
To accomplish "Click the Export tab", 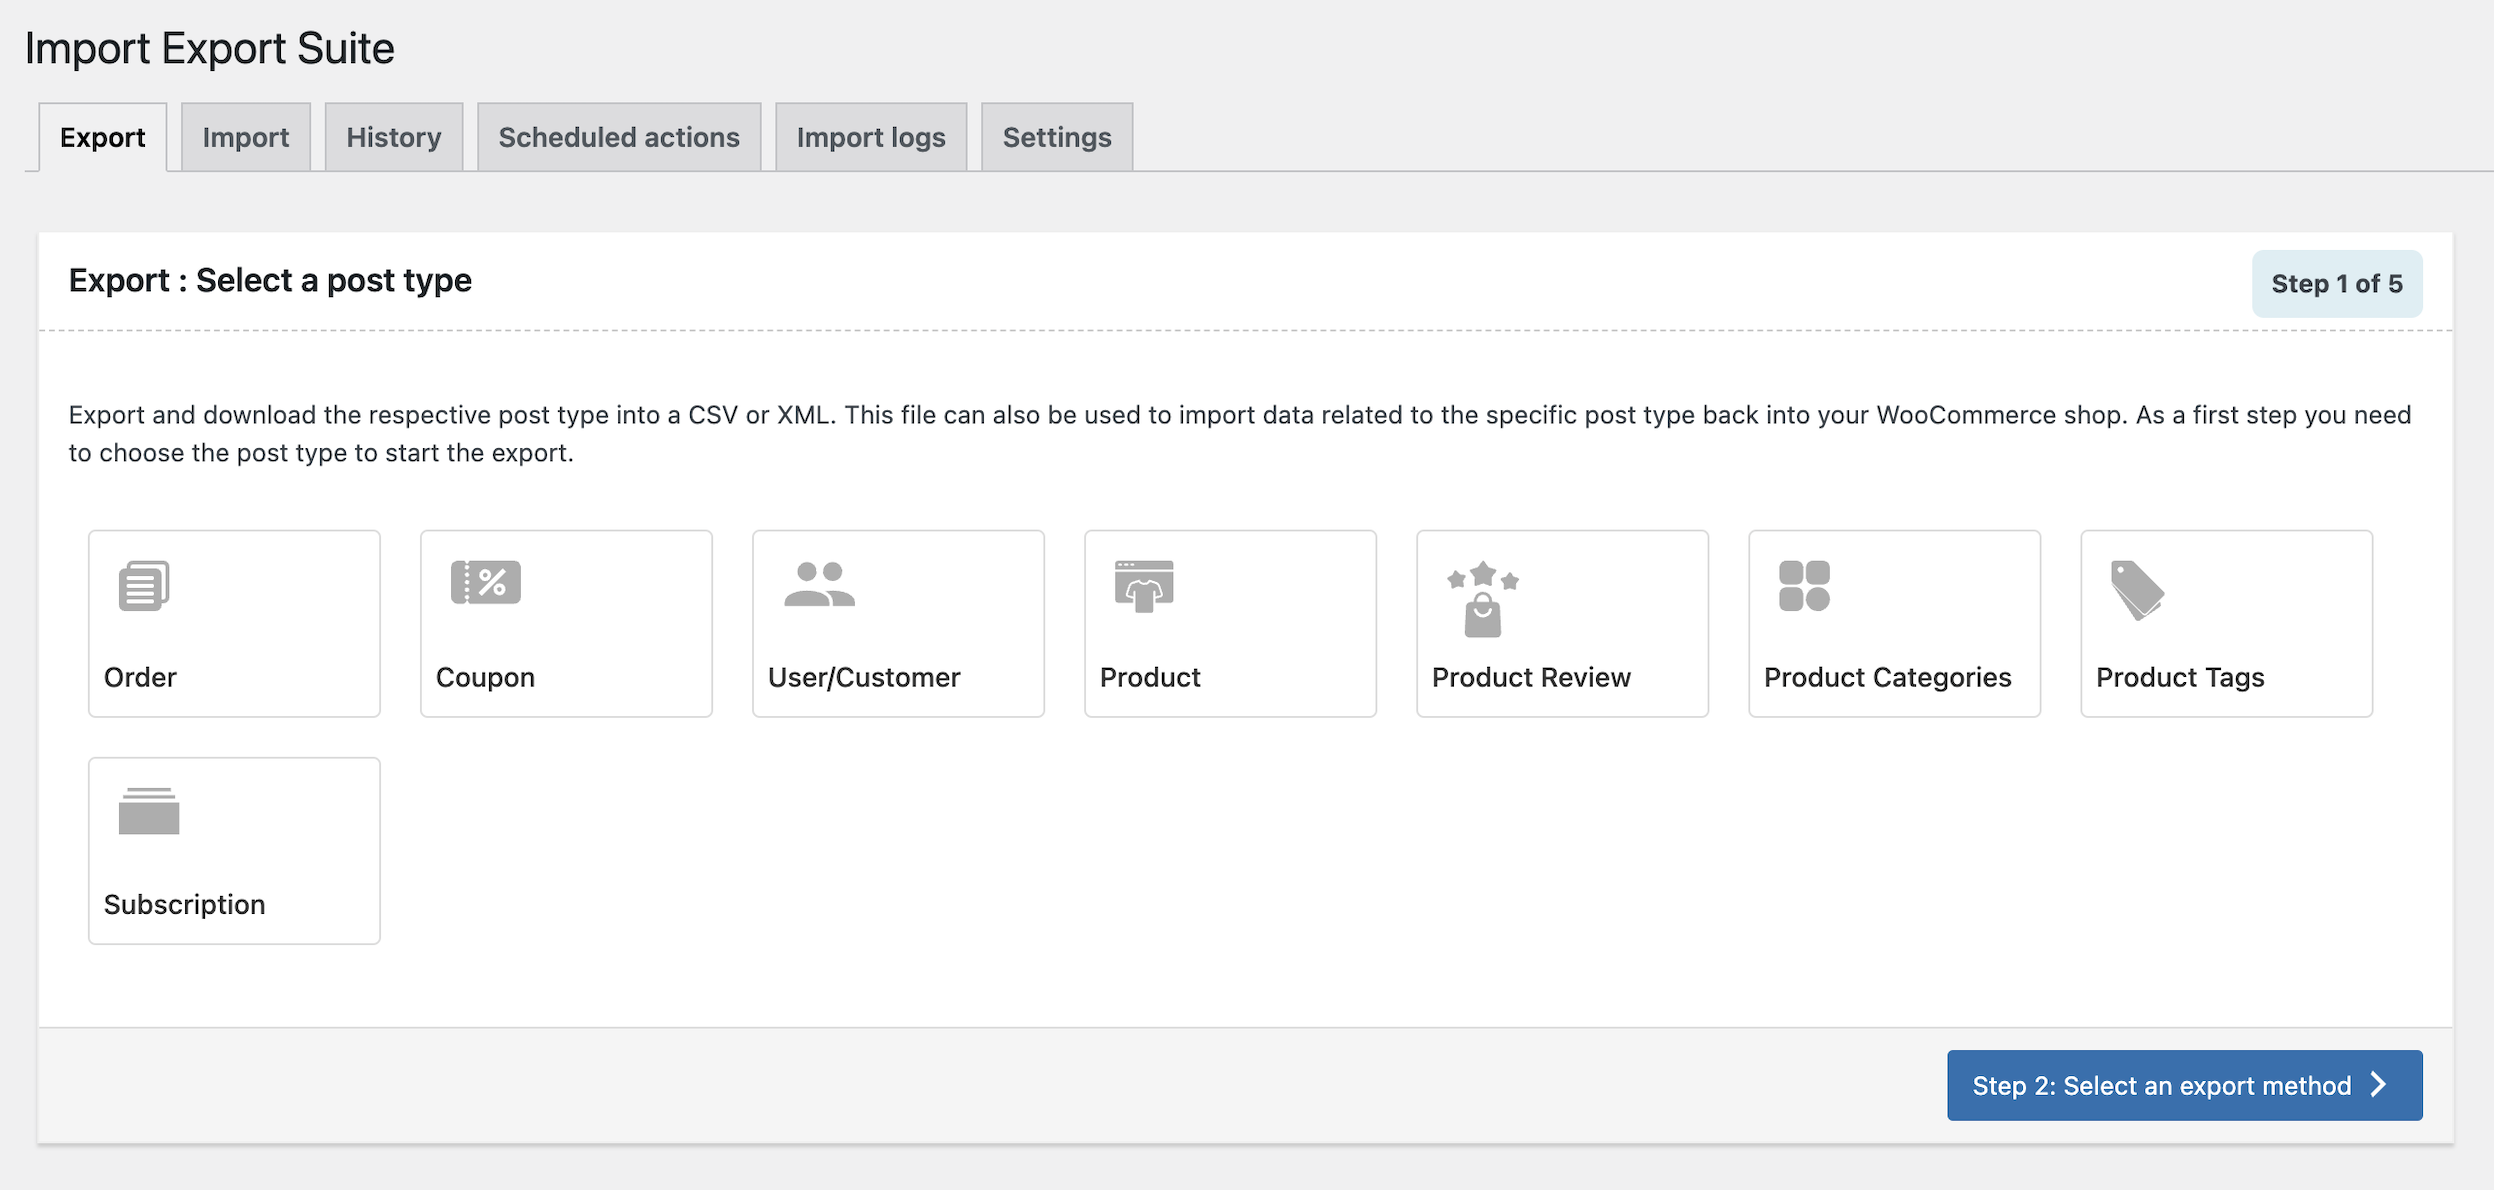I will click(102, 137).
